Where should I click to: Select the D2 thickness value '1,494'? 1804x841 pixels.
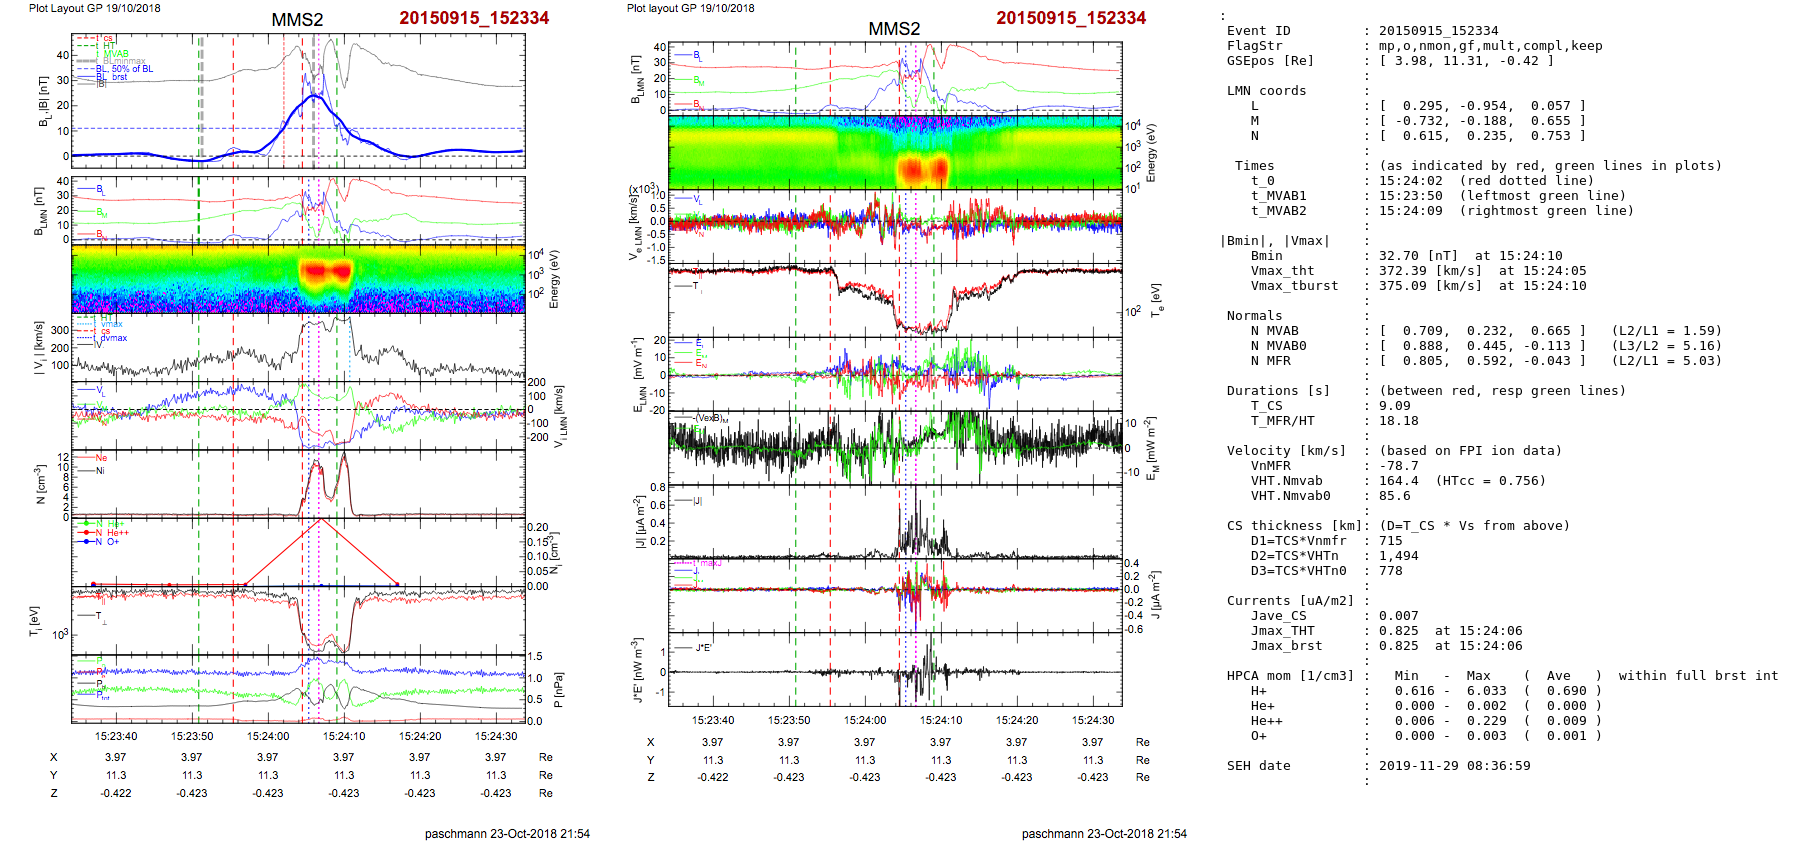tap(1399, 556)
